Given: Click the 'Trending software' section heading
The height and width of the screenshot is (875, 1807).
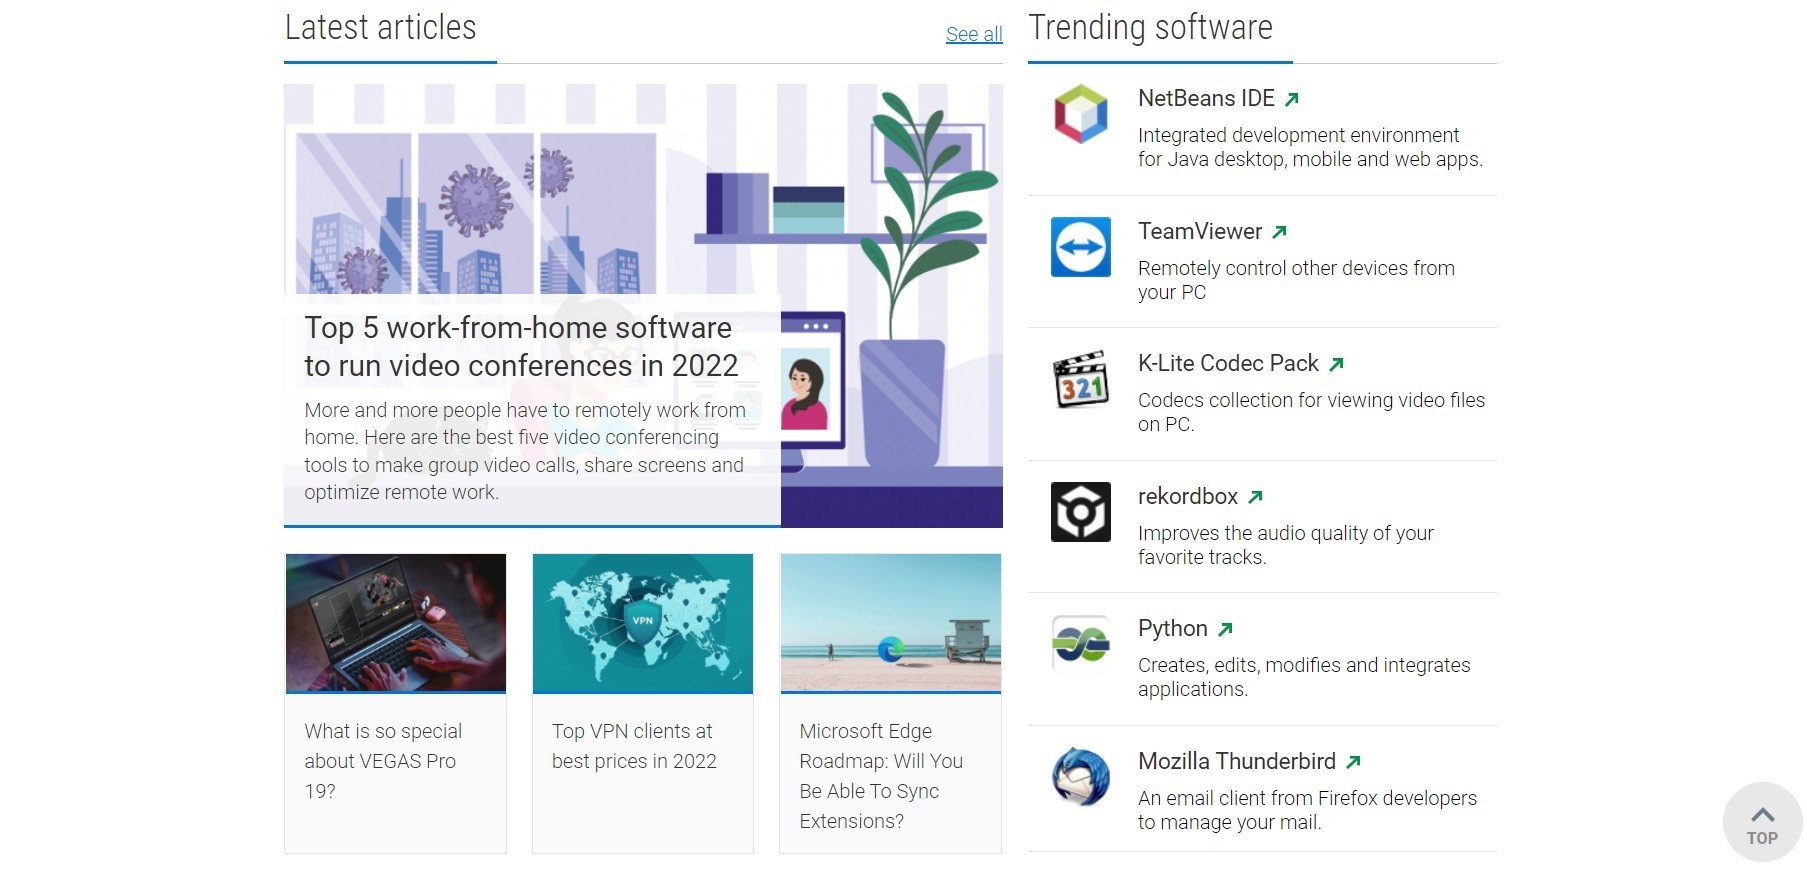Looking at the screenshot, I should [1150, 28].
